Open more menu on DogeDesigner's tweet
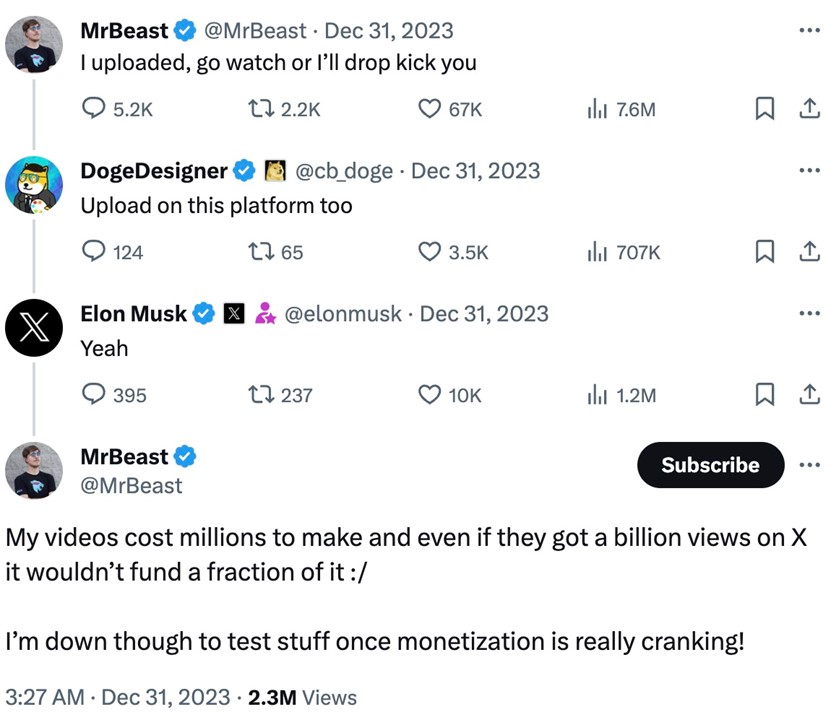This screenshot has height=725, width=831. pyautogui.click(x=808, y=171)
